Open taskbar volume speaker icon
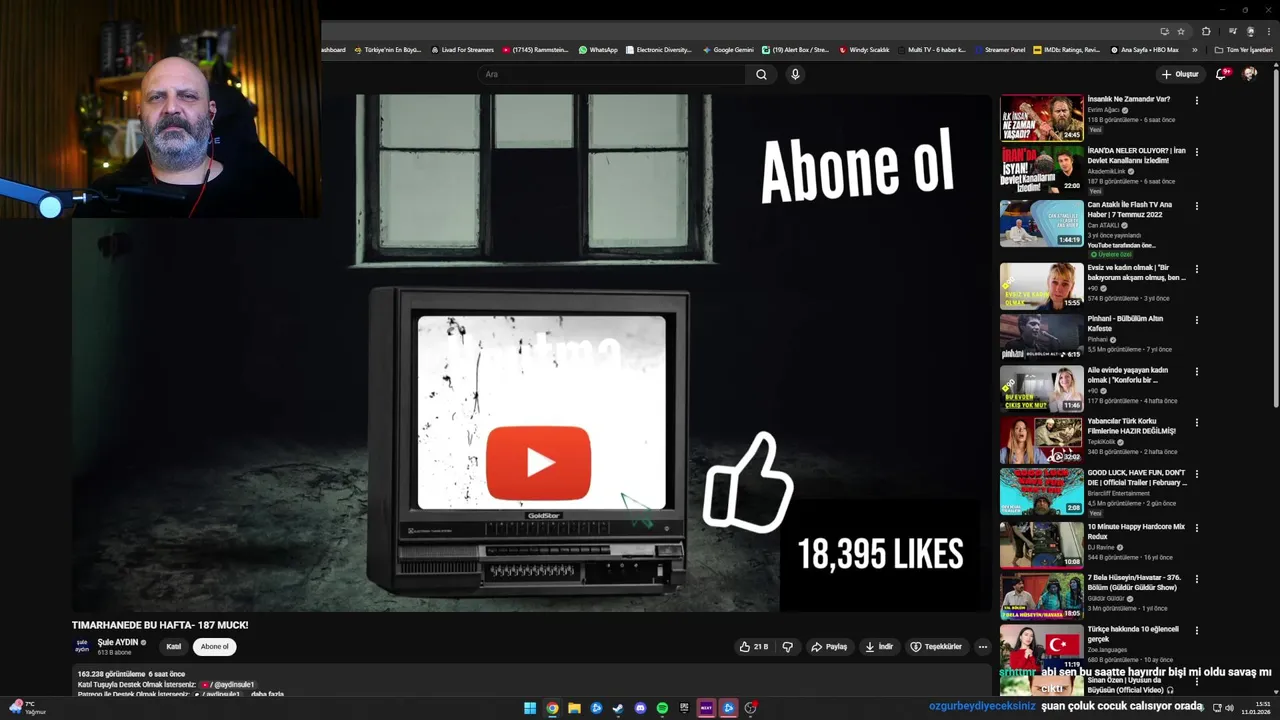 click(x=1229, y=708)
